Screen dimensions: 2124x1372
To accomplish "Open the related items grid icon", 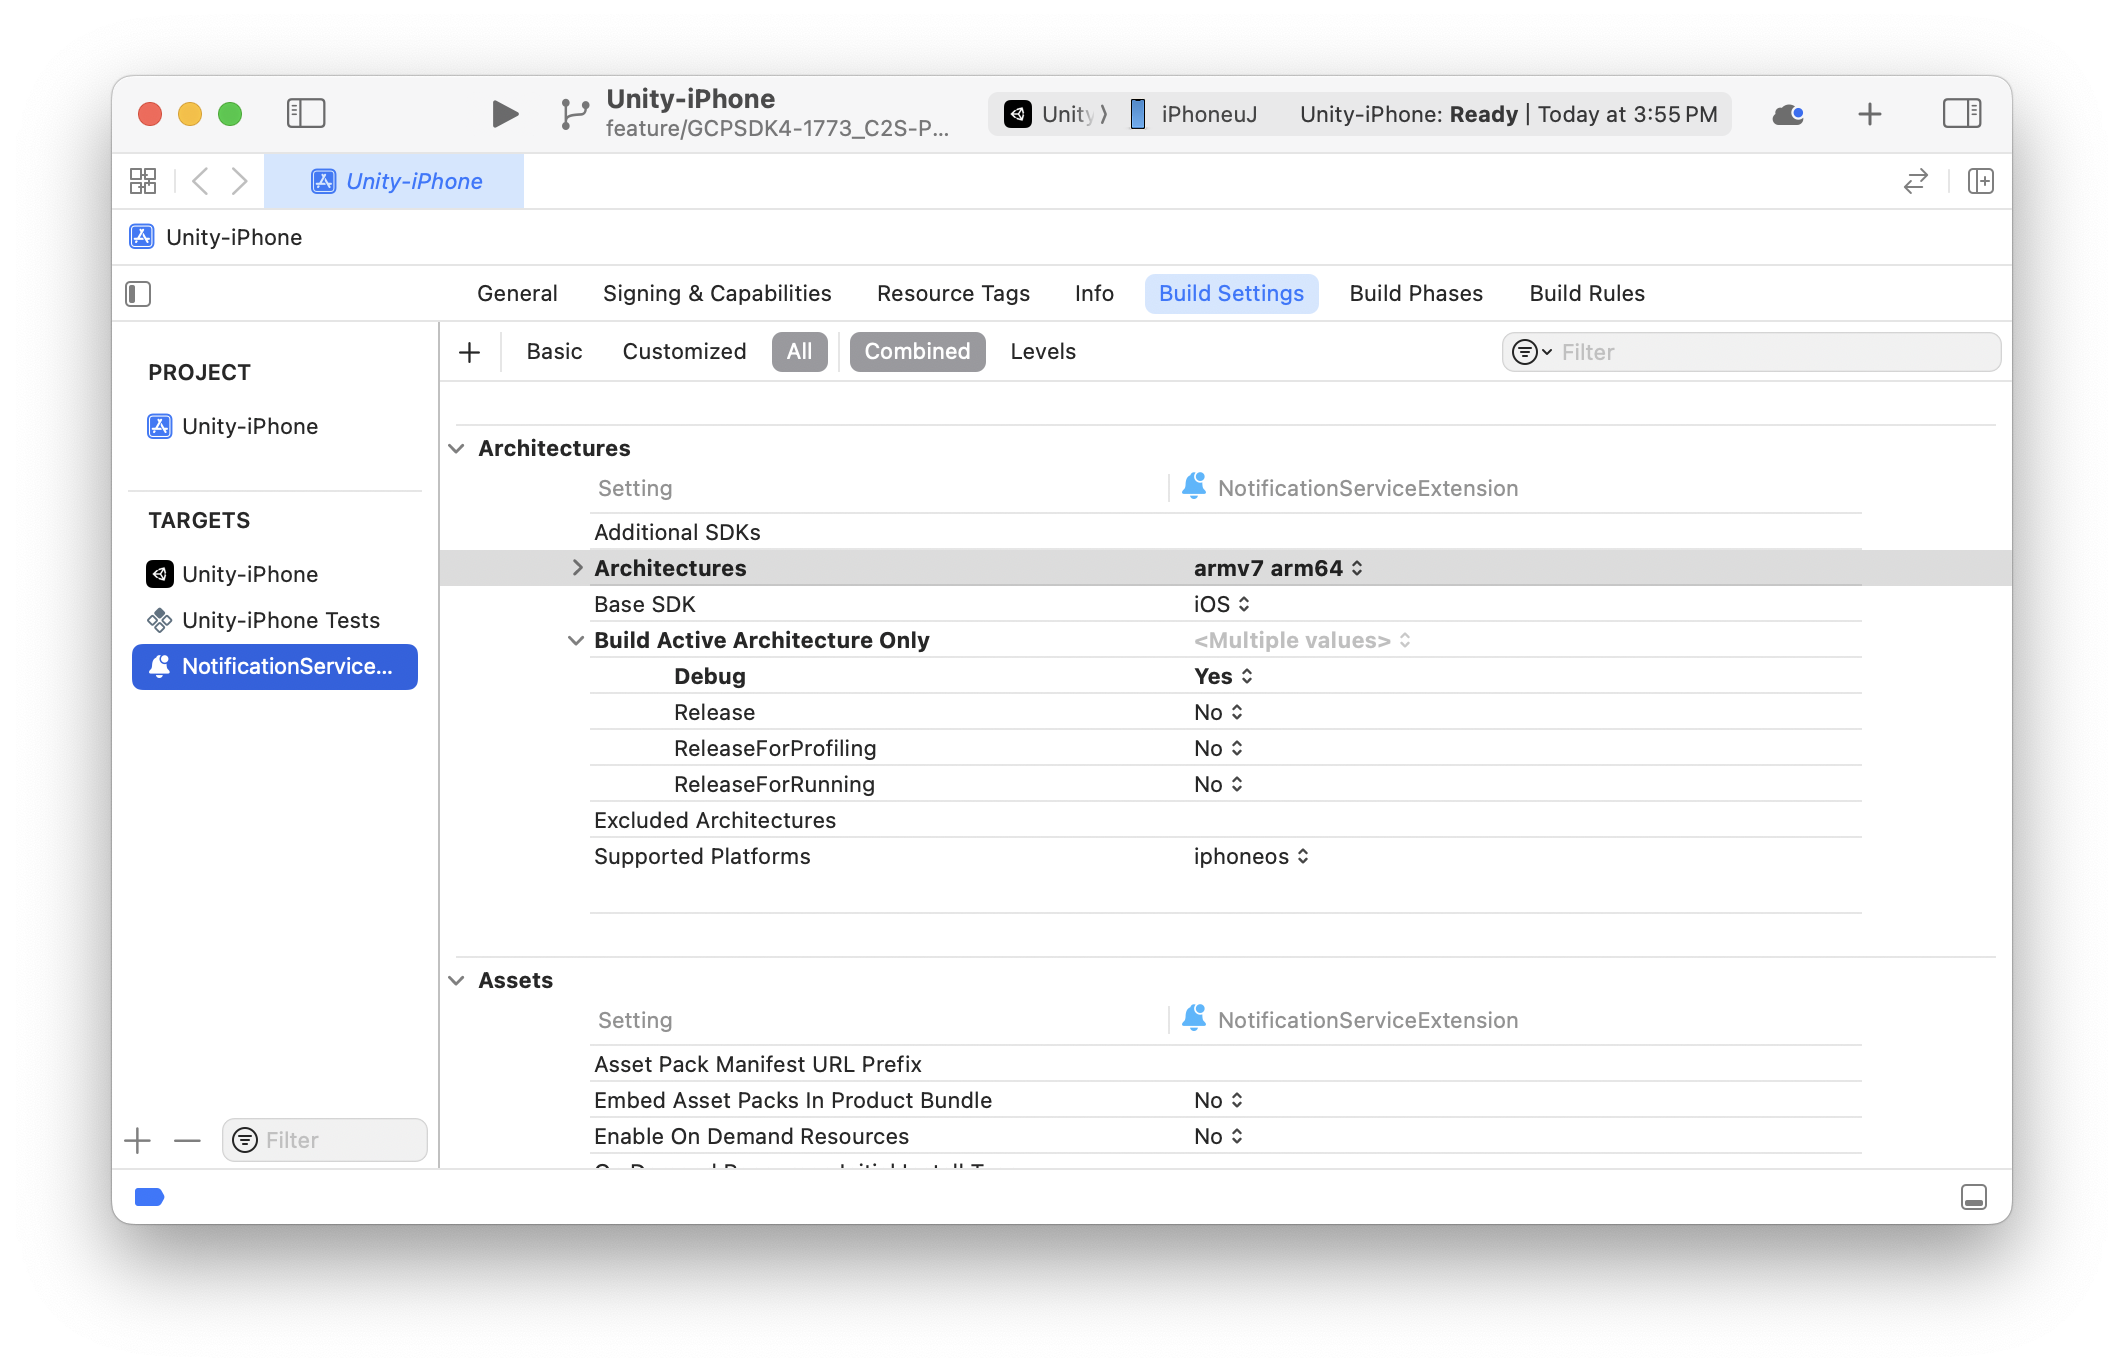I will point(143,181).
